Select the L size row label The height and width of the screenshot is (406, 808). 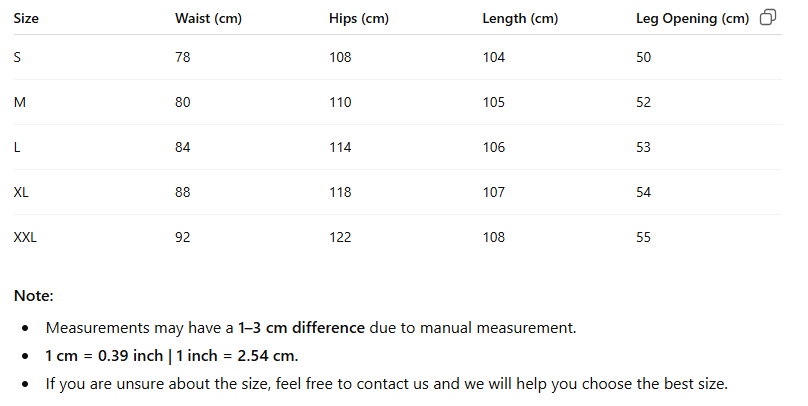coord(17,147)
